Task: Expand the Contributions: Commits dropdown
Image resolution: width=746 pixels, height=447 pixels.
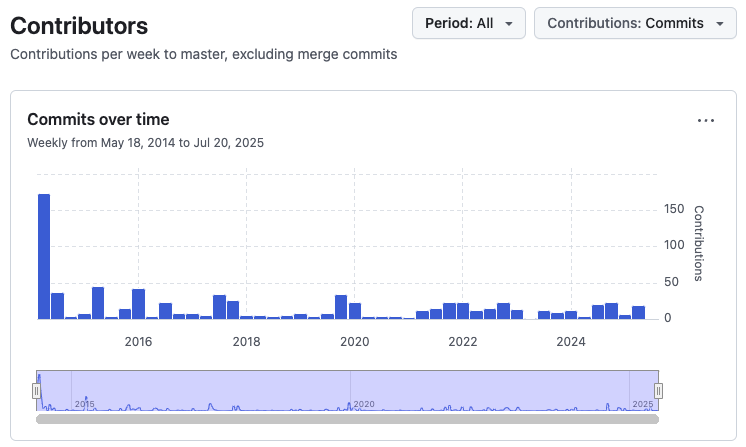Action: (x=635, y=23)
